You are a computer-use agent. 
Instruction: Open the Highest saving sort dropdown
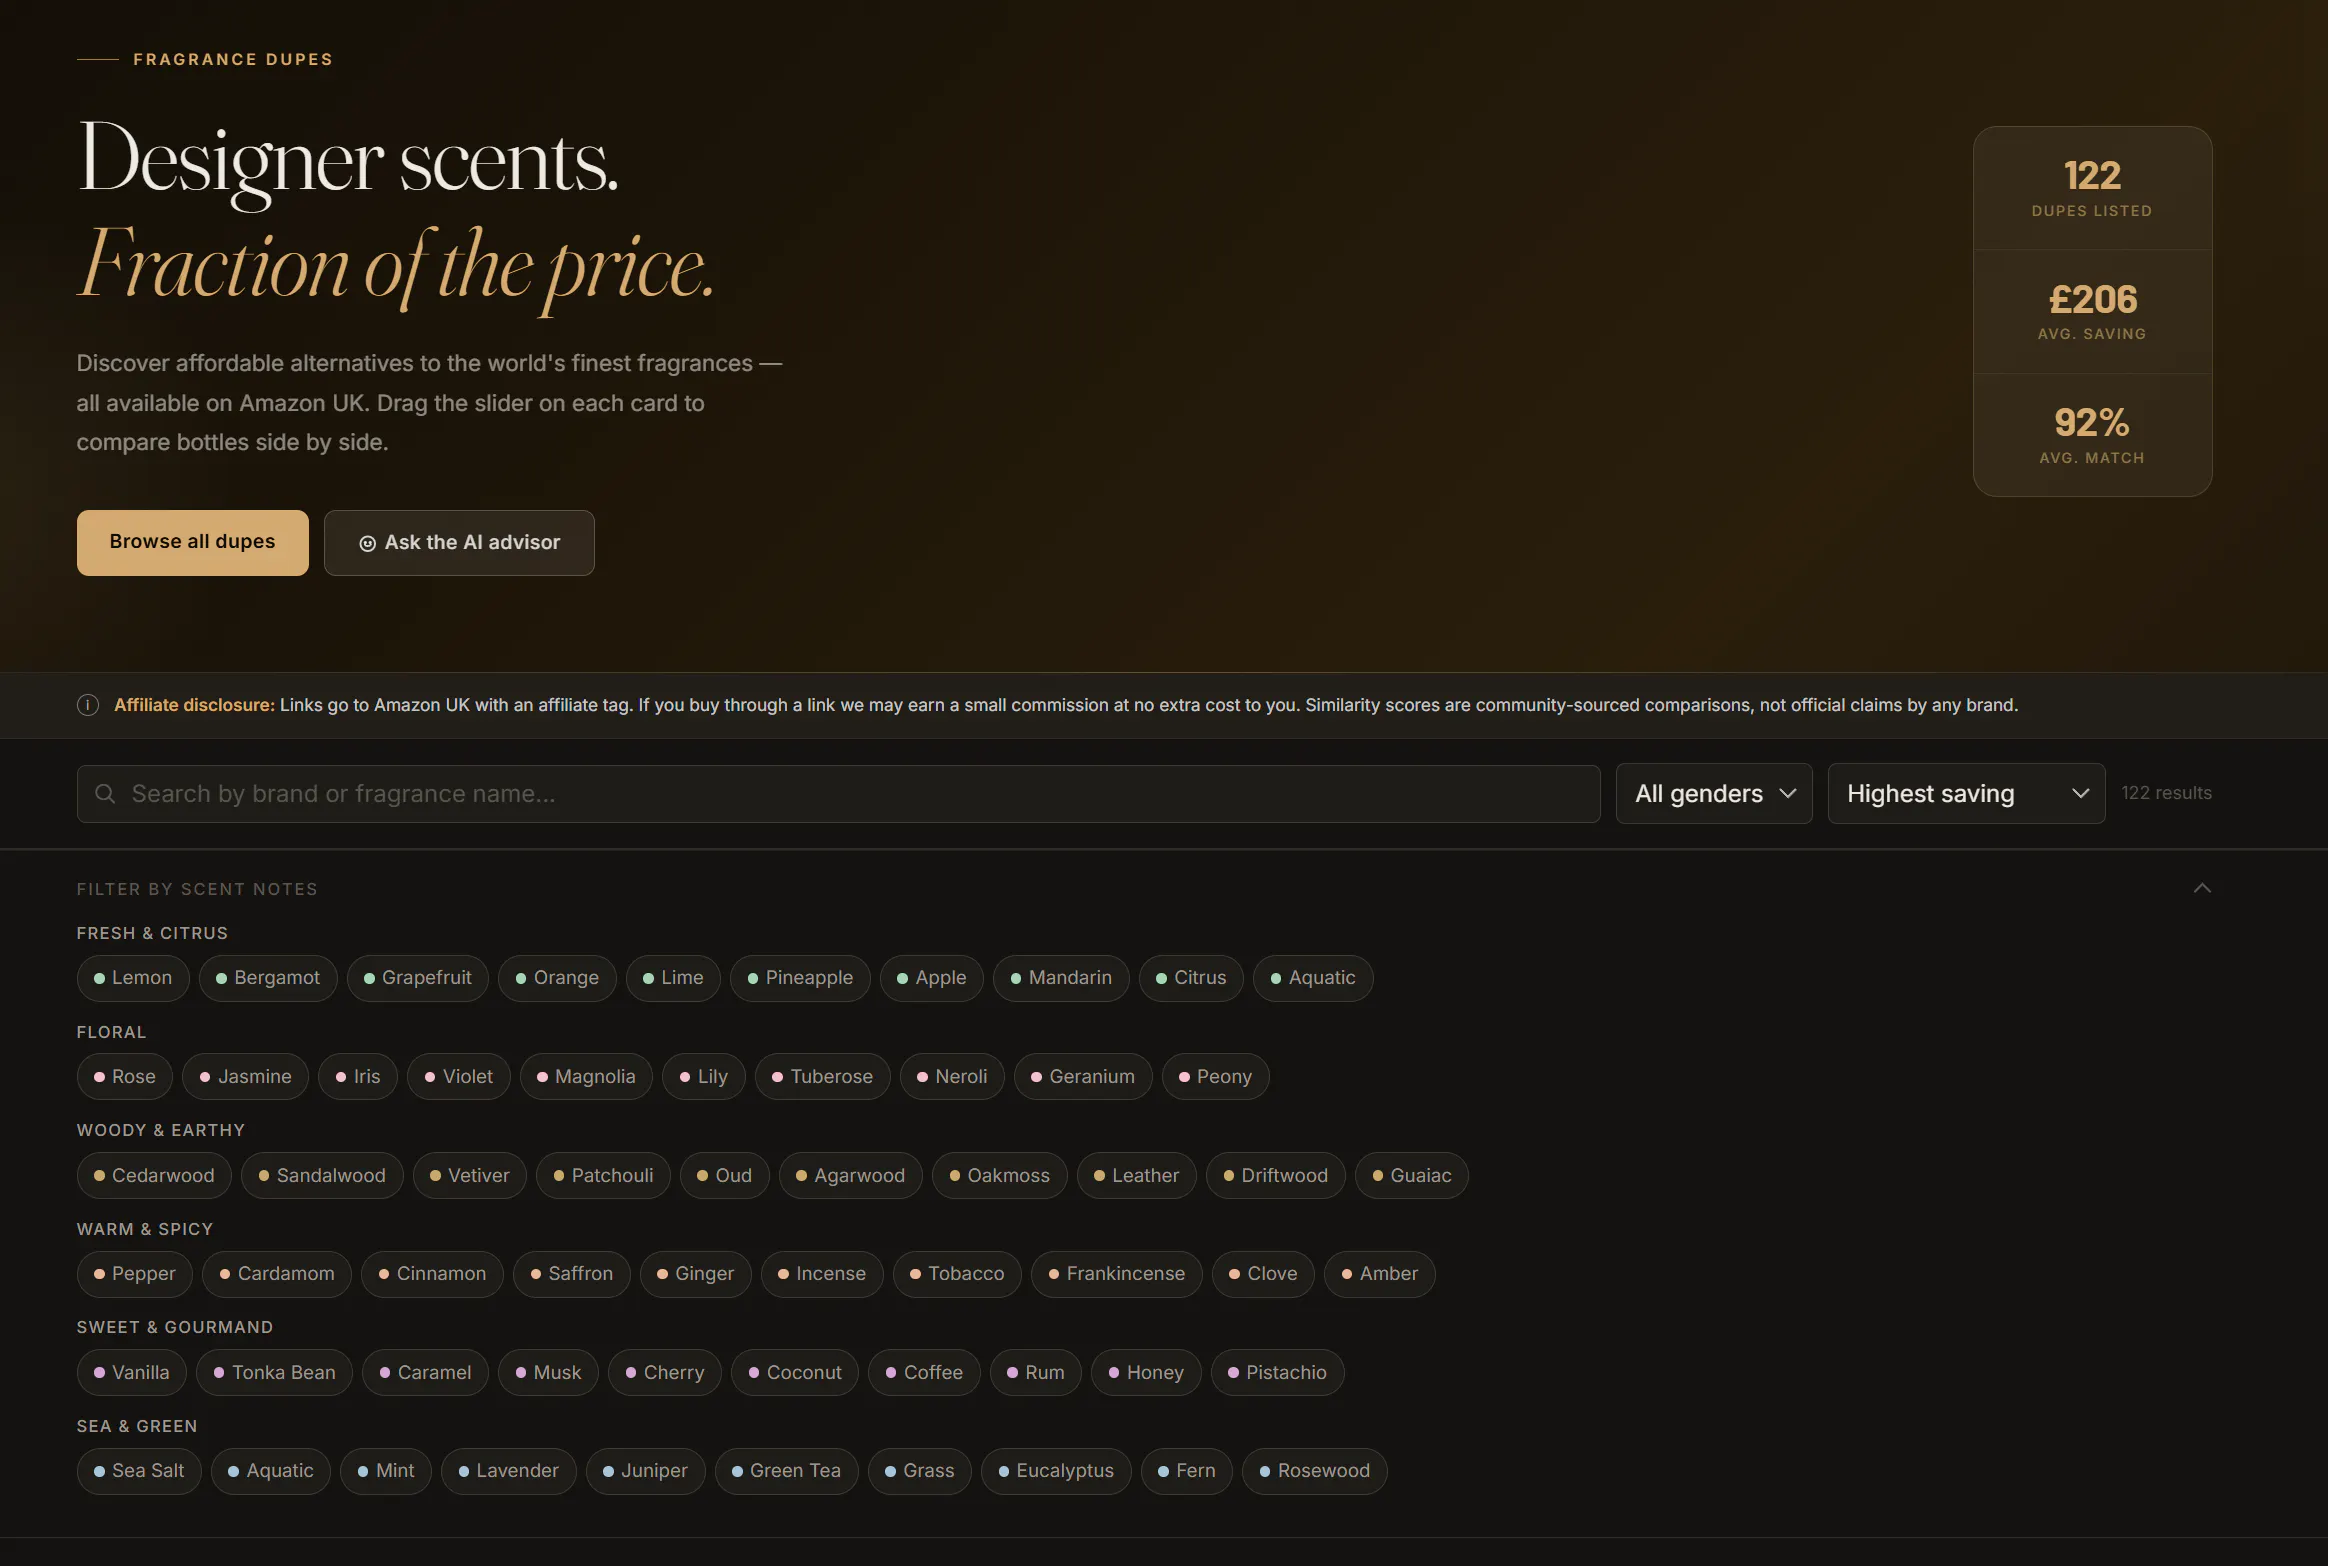pos(1966,794)
